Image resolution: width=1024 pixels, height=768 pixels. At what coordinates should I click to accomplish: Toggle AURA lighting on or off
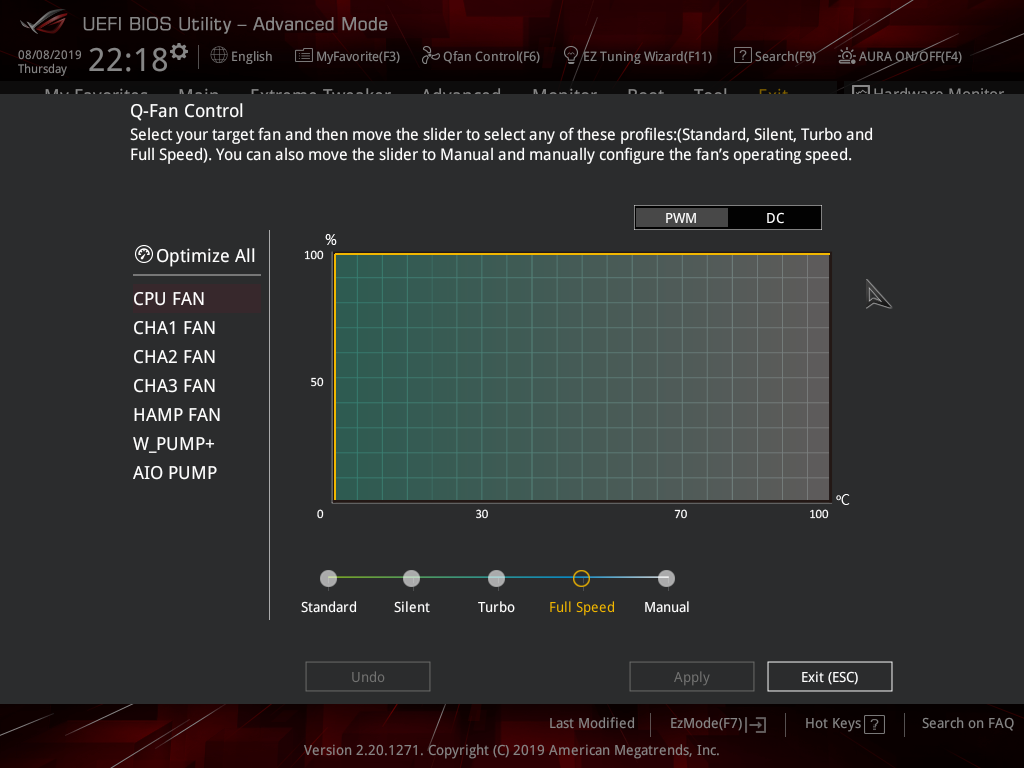(x=898, y=58)
